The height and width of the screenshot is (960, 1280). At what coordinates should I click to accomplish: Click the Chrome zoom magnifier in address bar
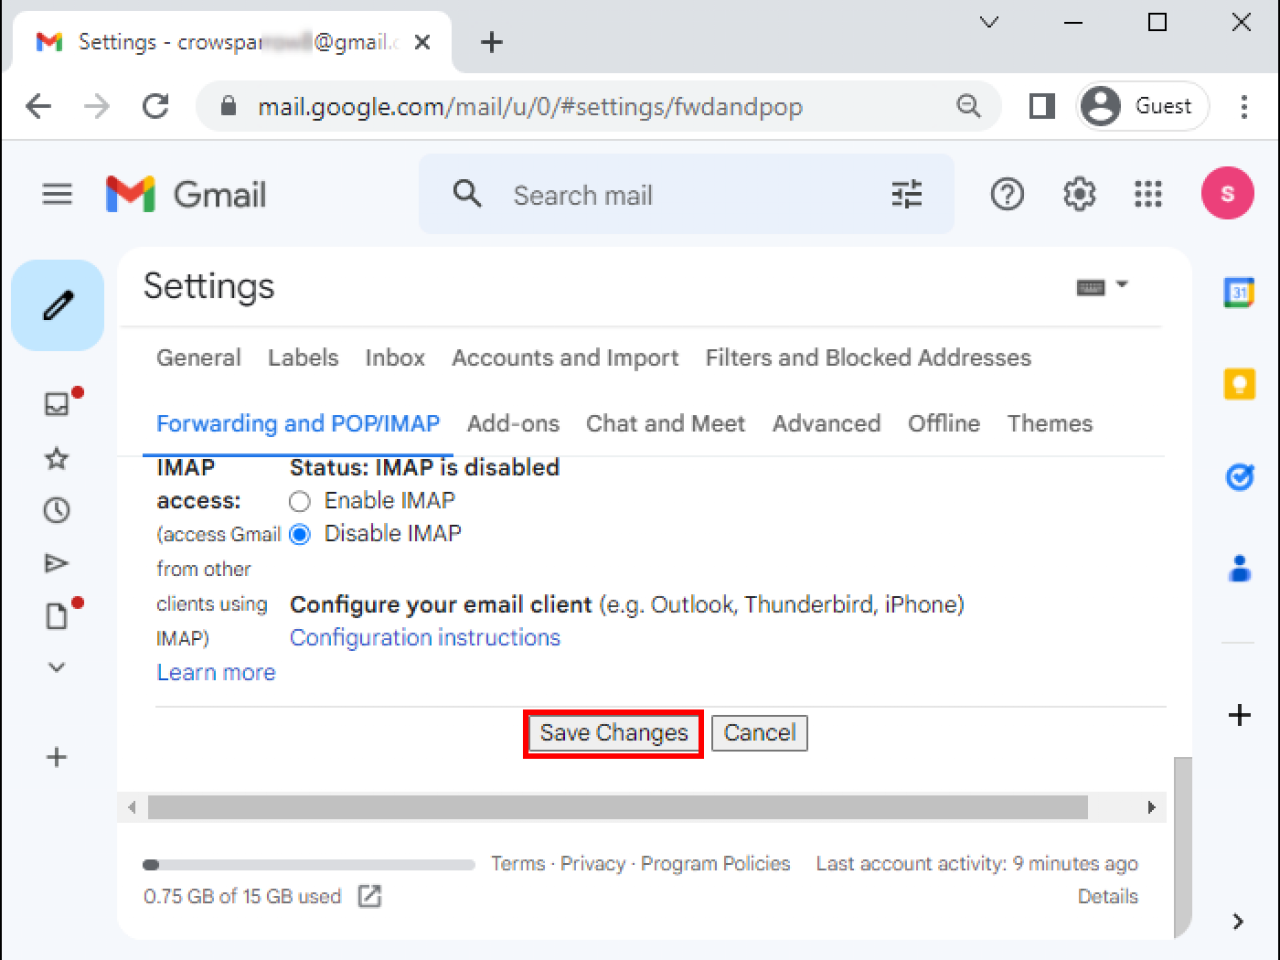point(968,106)
